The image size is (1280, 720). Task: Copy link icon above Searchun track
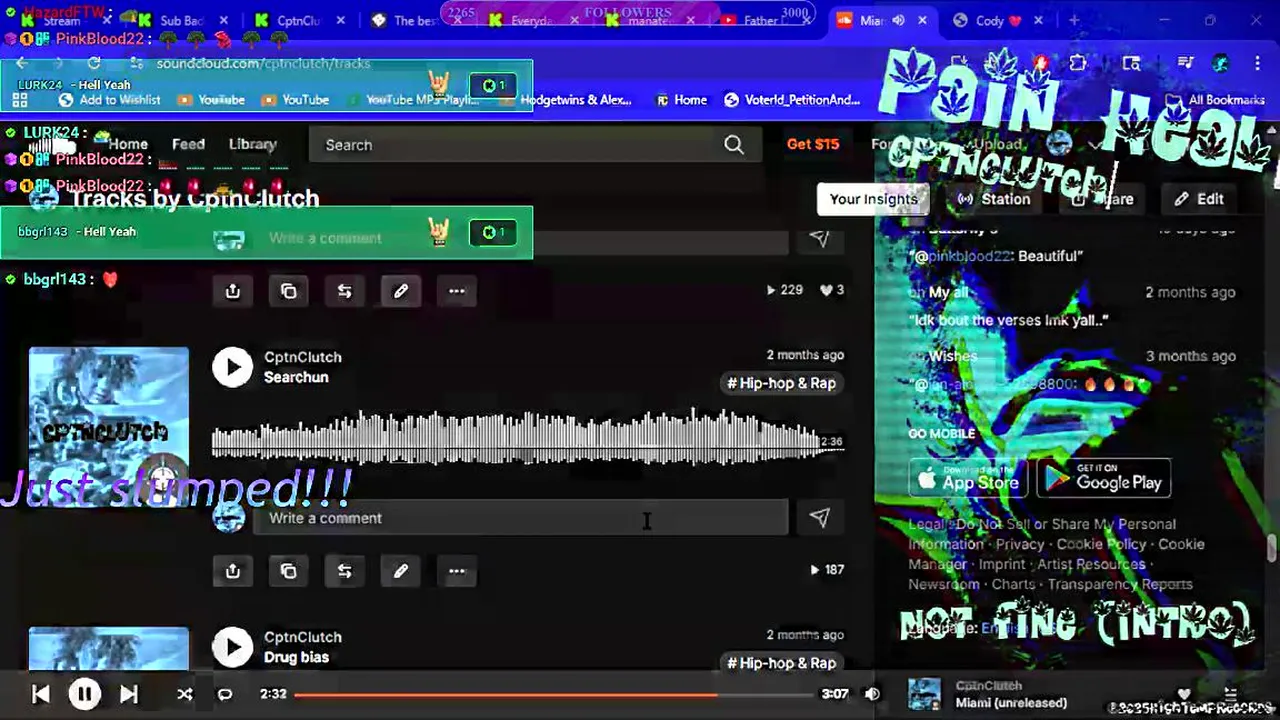[x=288, y=291]
